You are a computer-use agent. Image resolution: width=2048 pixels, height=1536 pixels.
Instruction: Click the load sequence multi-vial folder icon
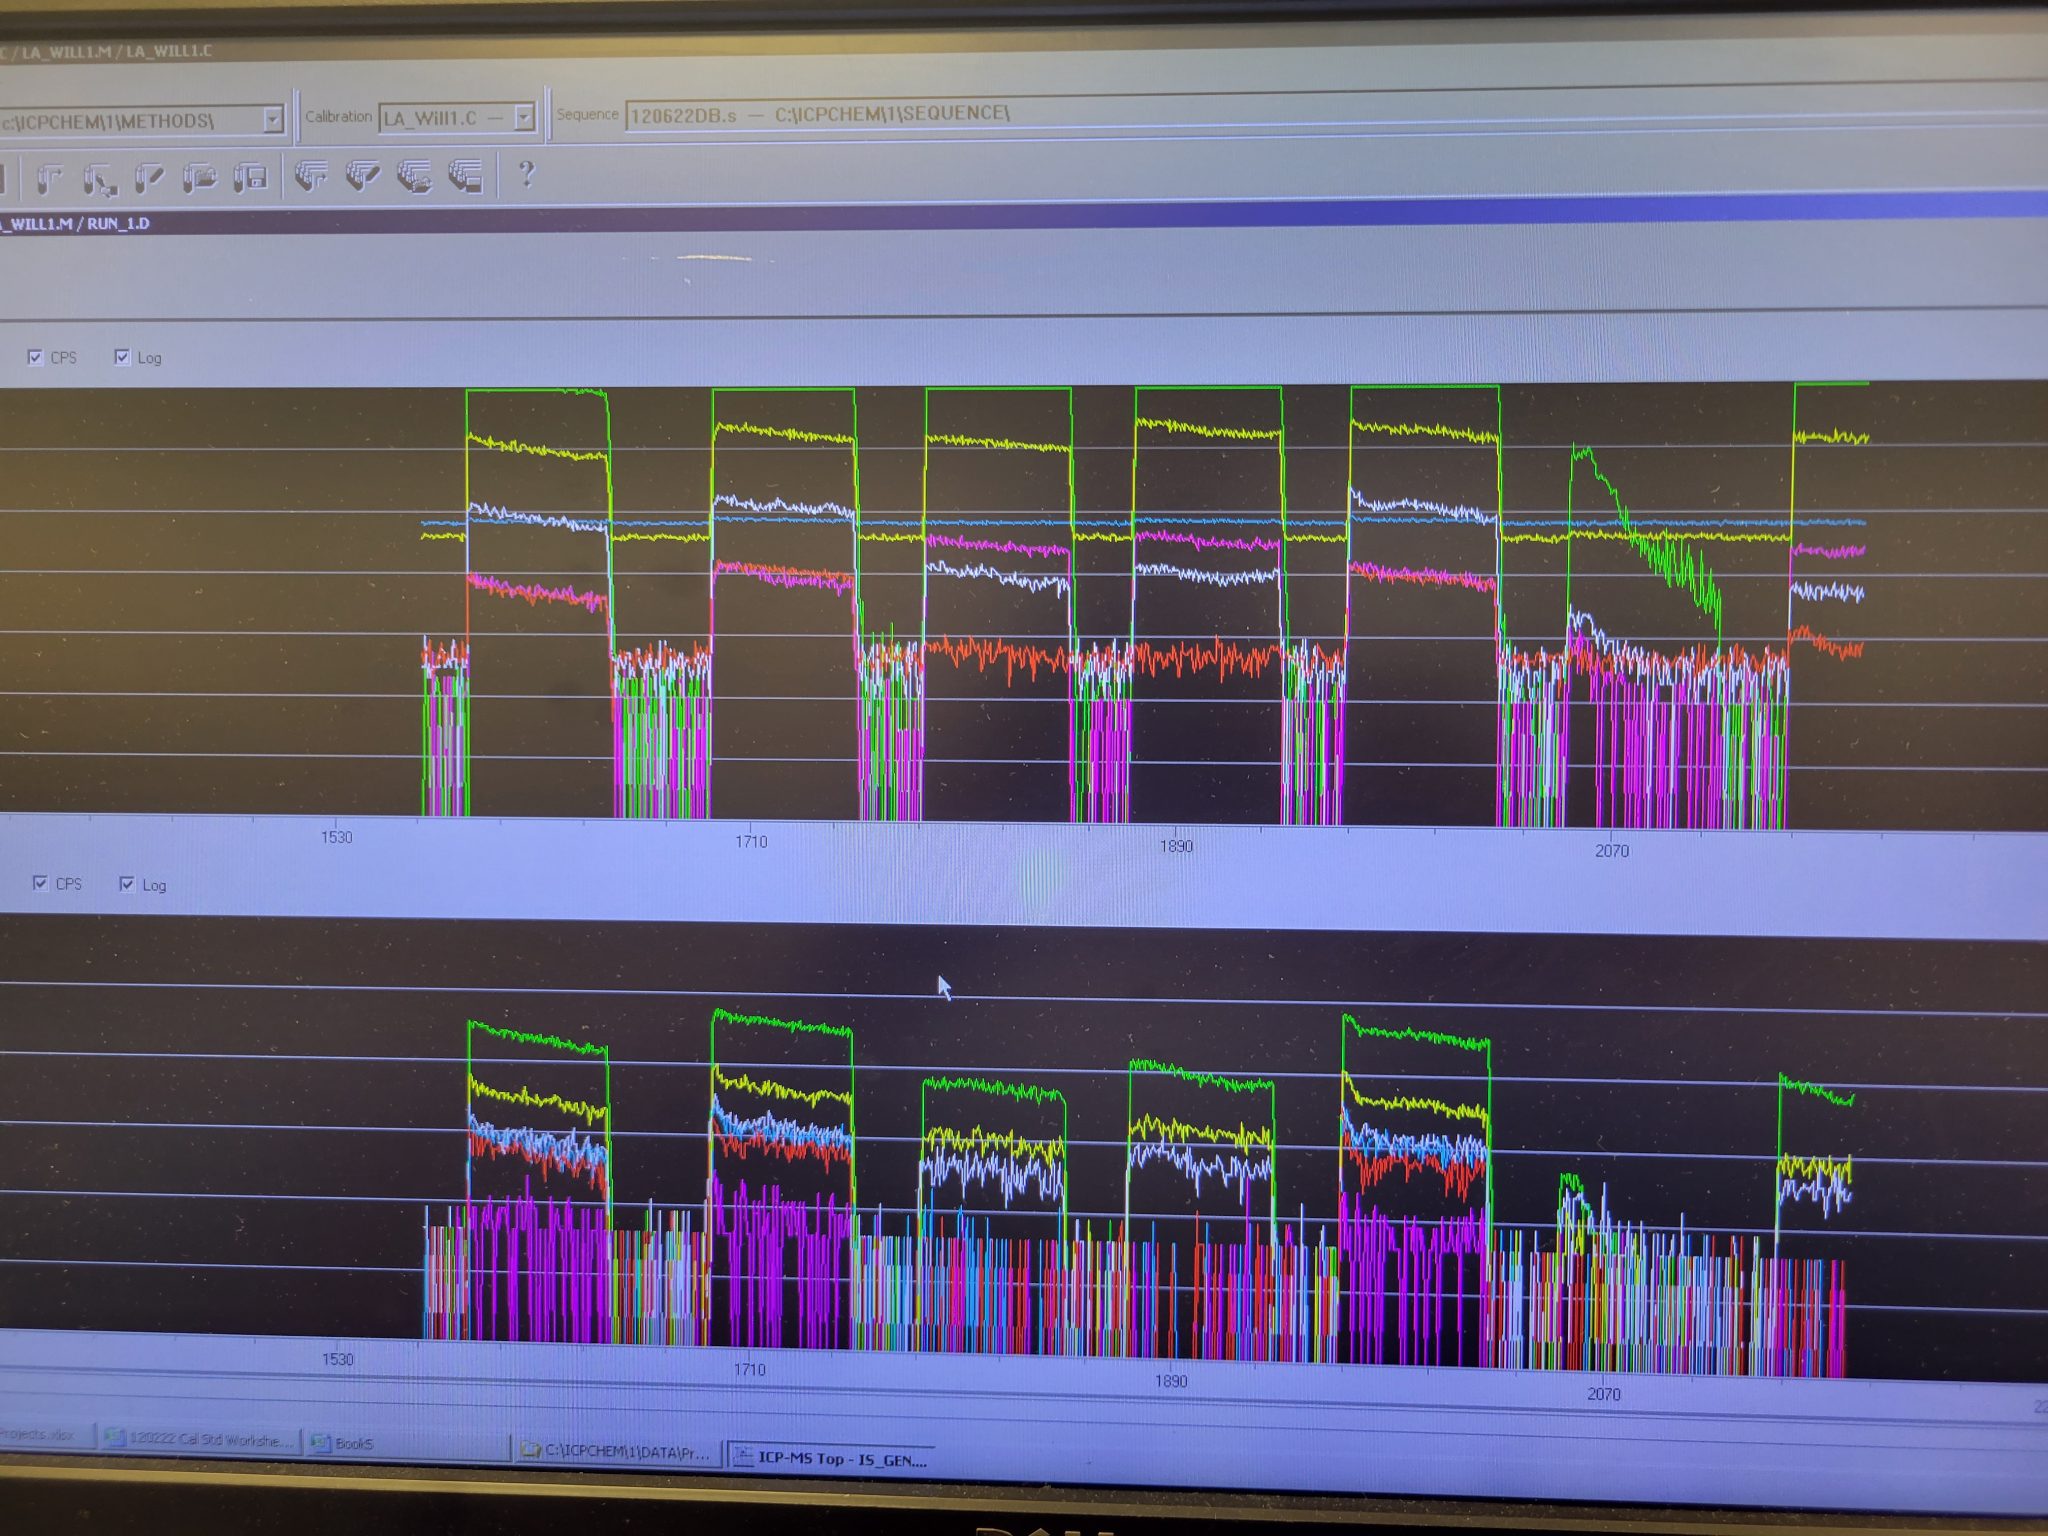pyautogui.click(x=414, y=176)
